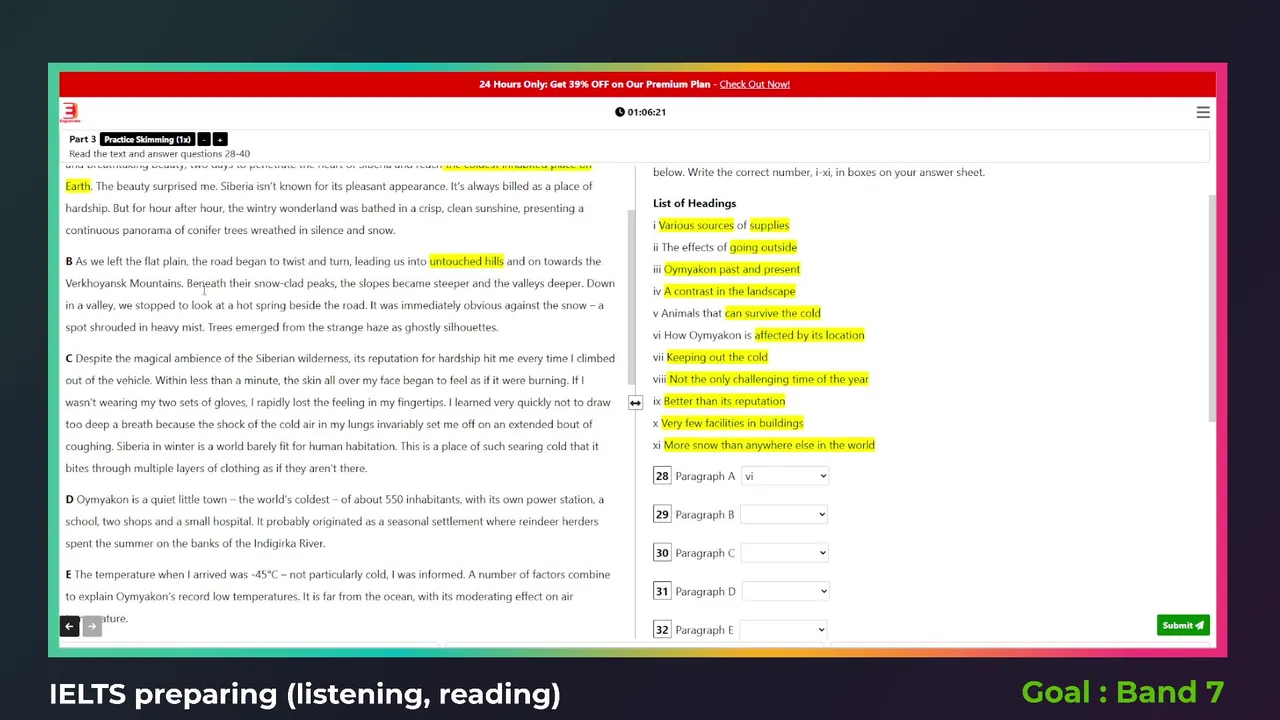Follow the Check Out Now! link
This screenshot has width=1280, height=720.
[755, 84]
